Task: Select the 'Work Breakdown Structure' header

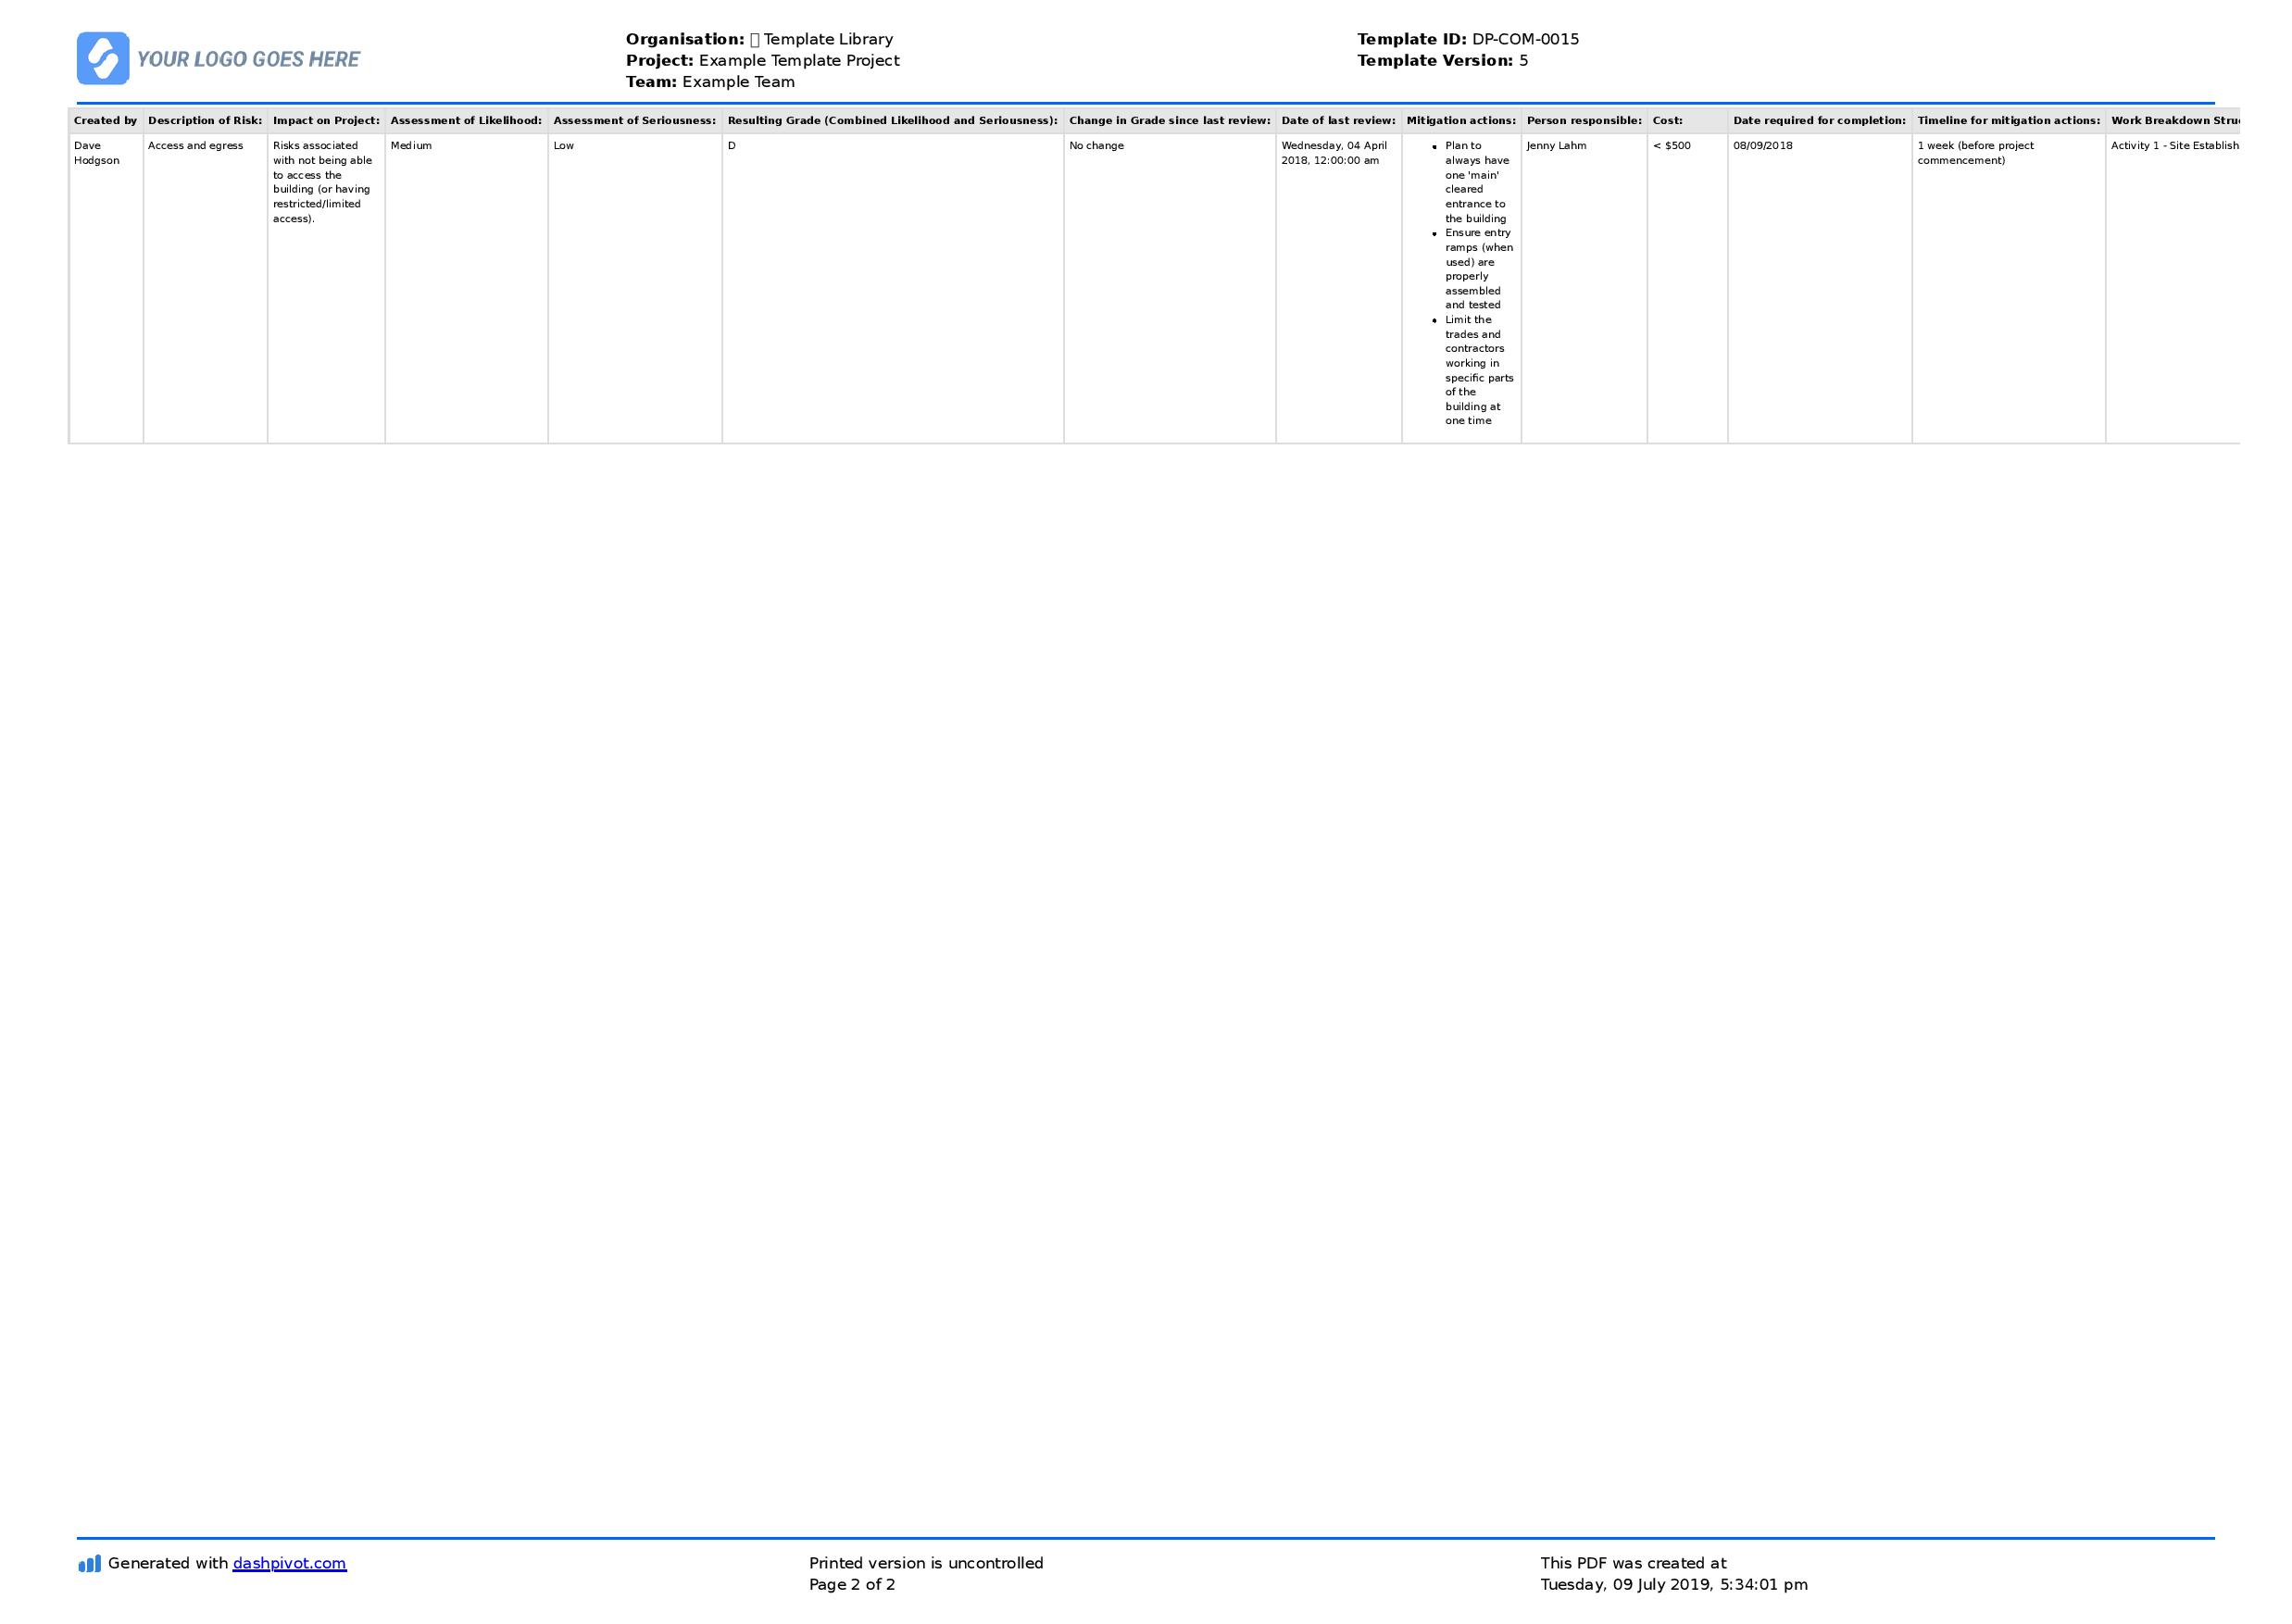Action: (x=2173, y=121)
